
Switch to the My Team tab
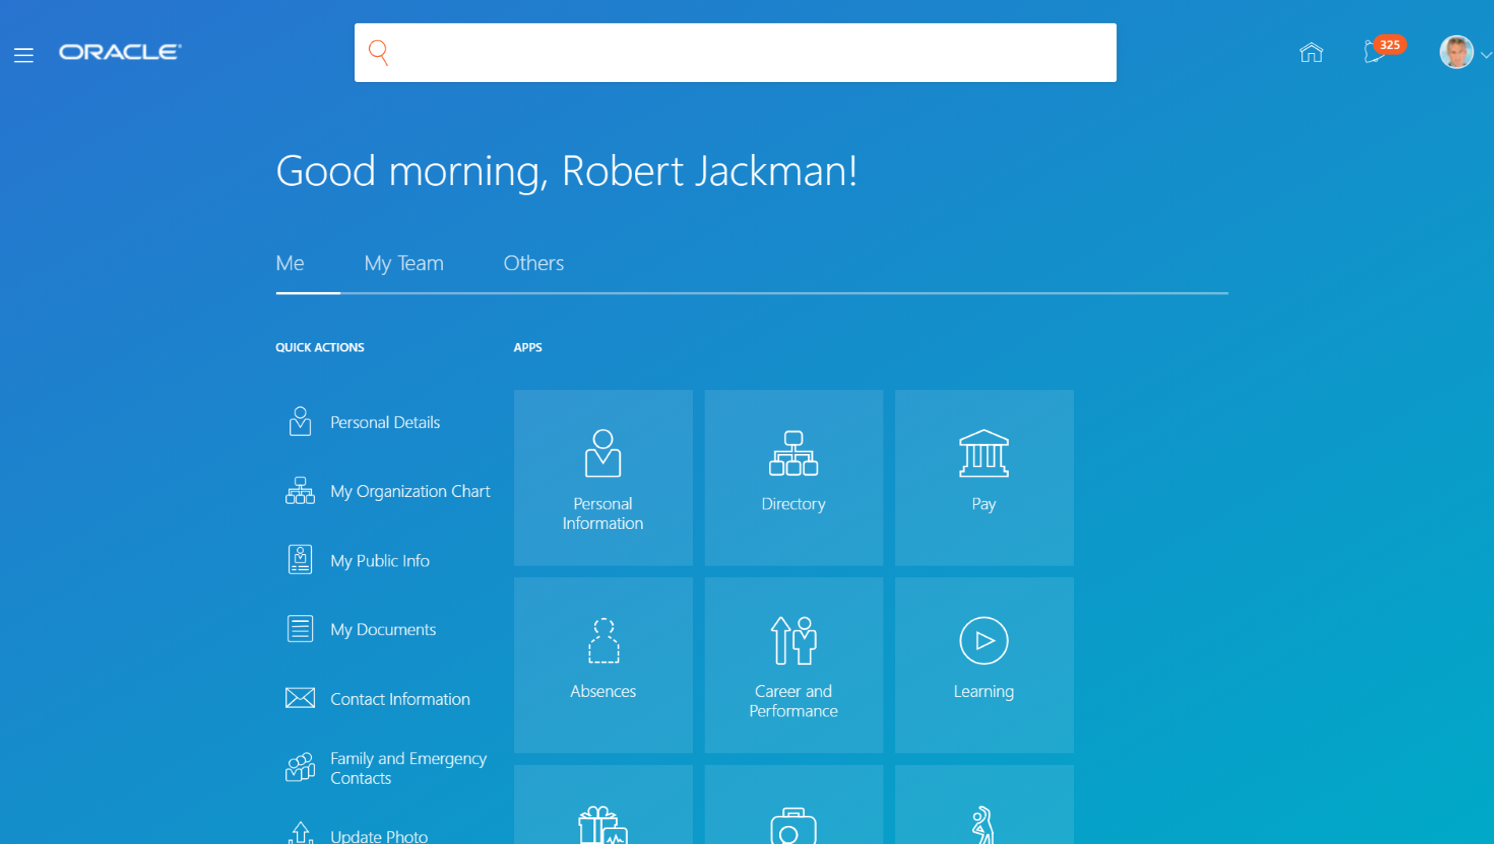403,263
